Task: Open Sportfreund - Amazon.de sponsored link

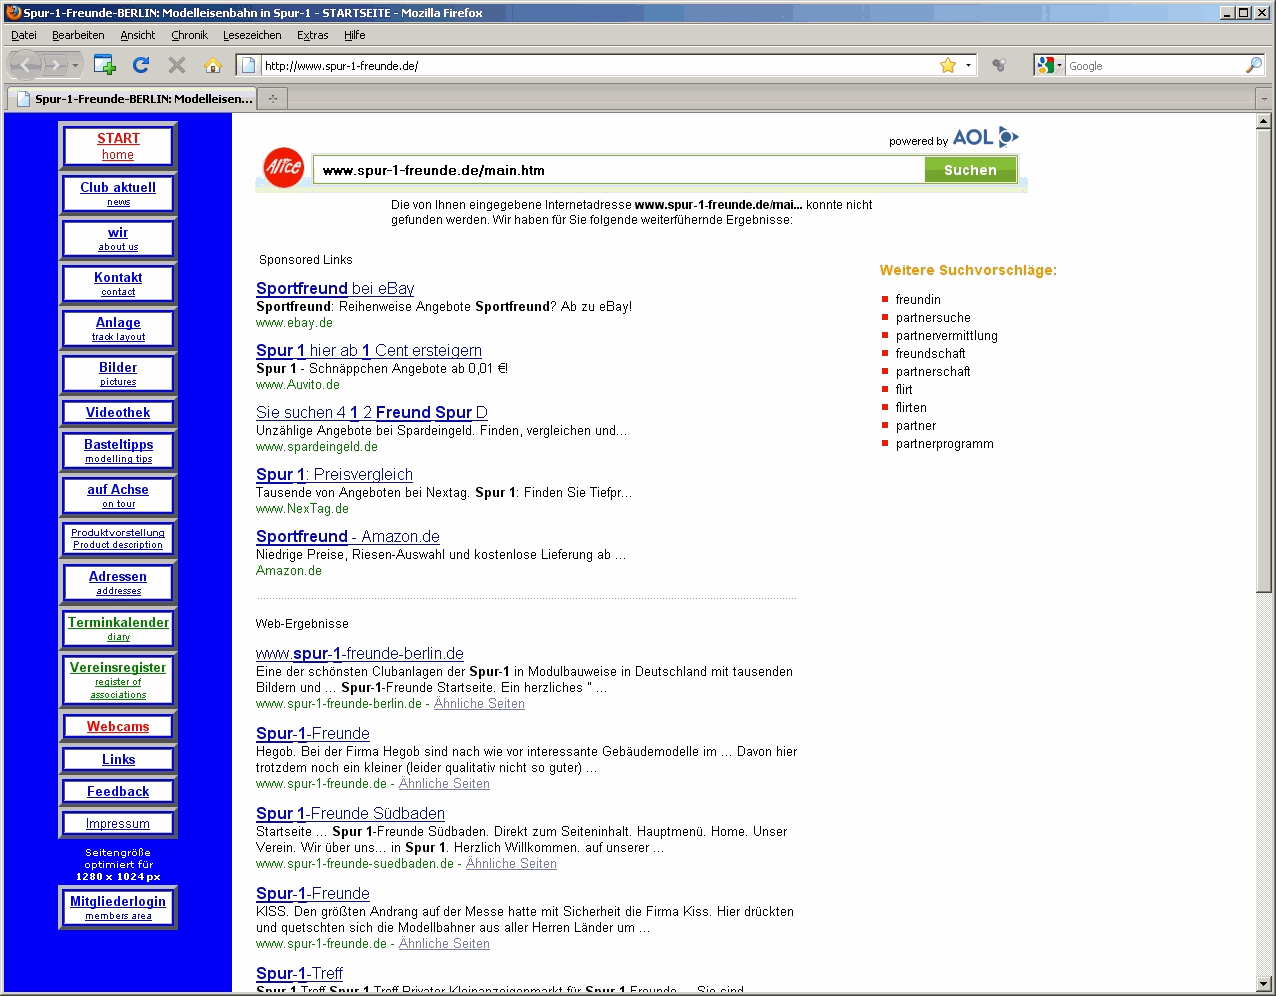Action: click(348, 537)
